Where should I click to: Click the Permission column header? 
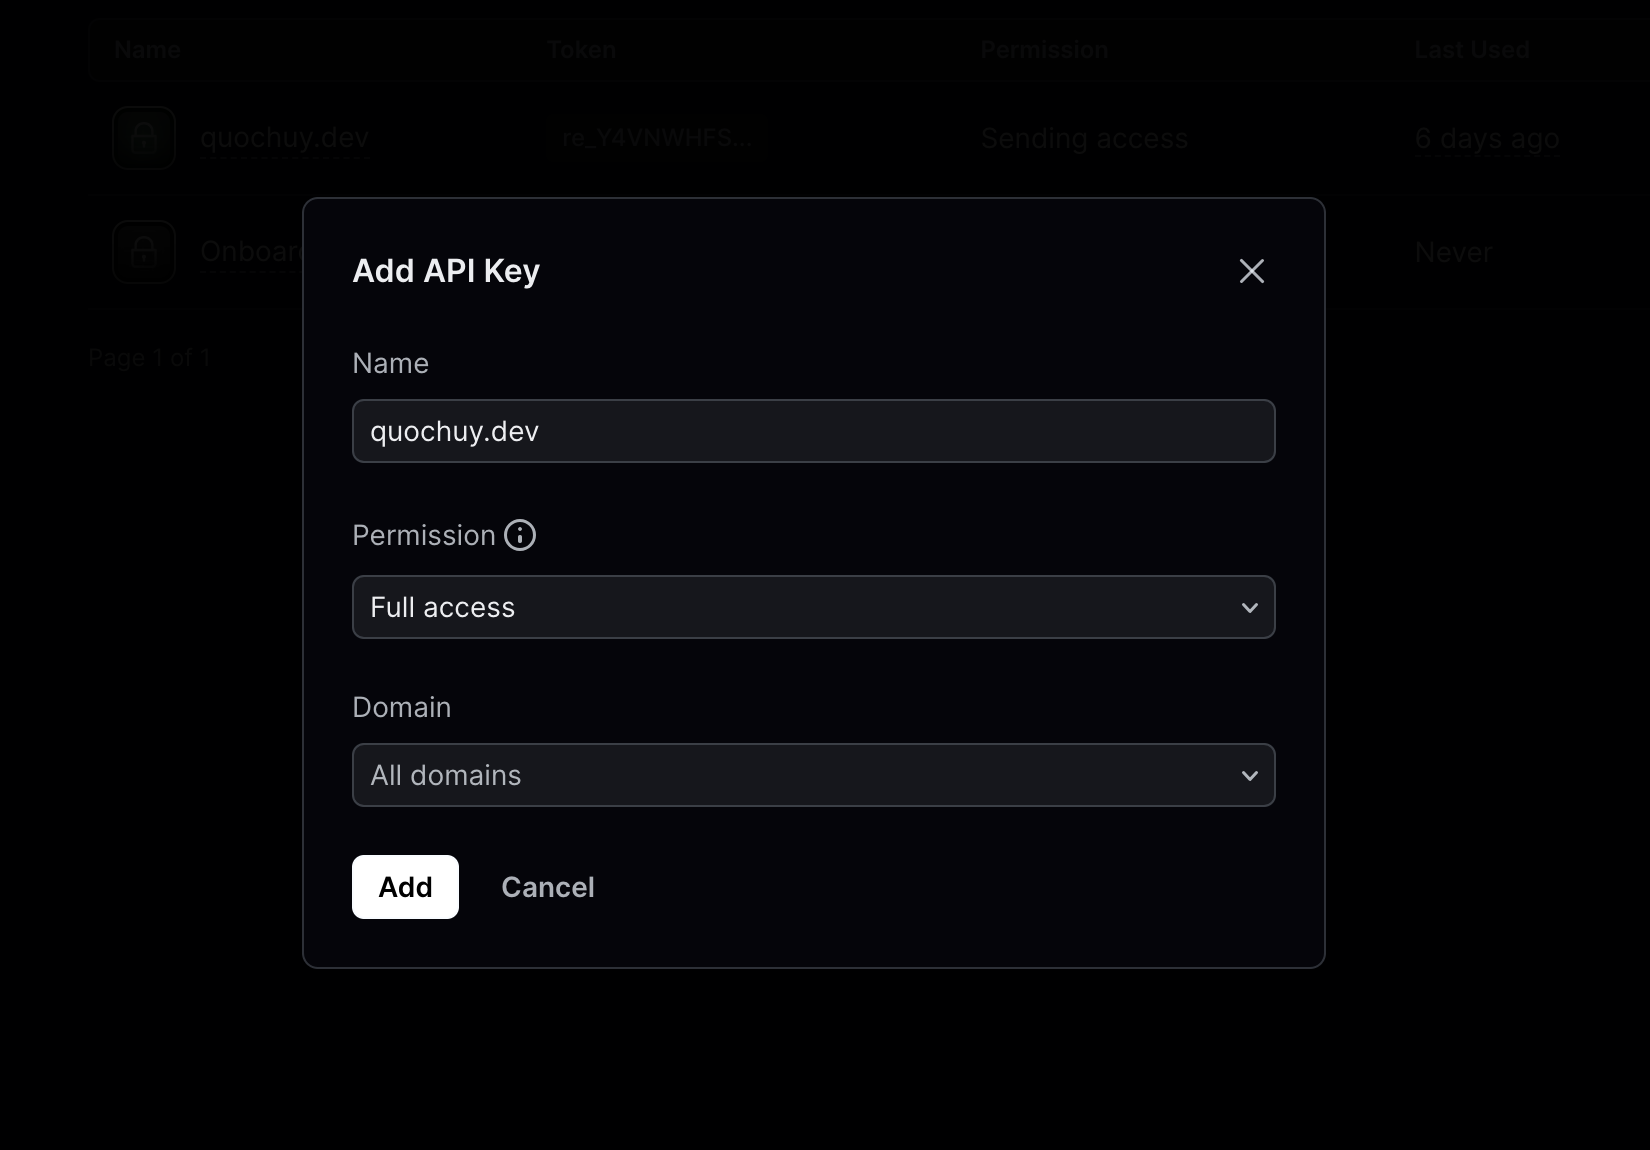tap(1043, 49)
